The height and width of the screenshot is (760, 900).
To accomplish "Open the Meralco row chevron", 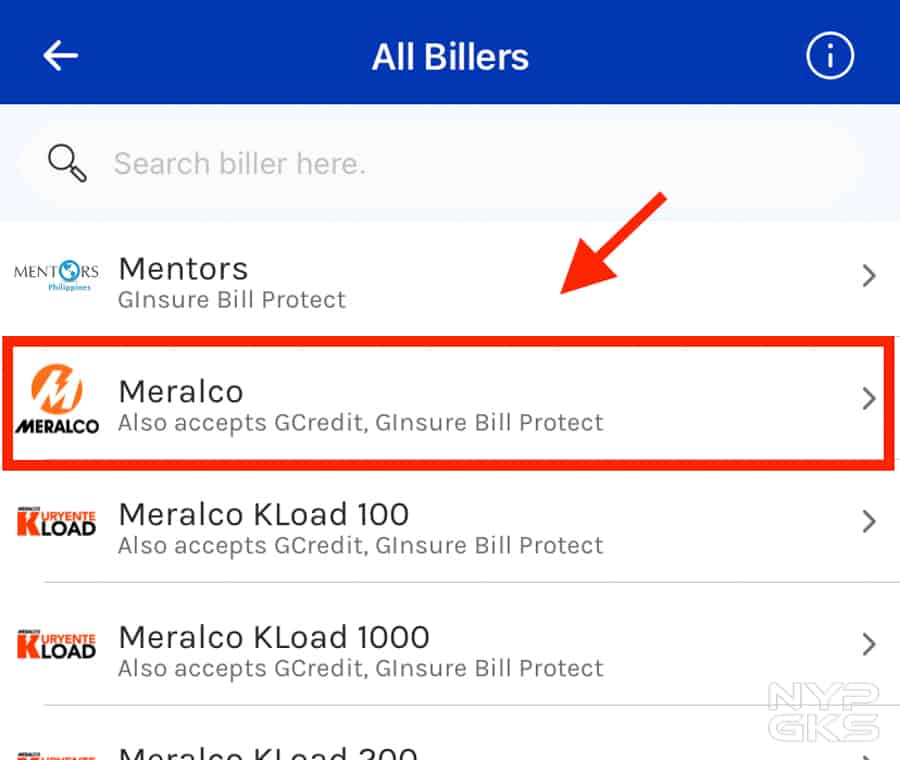I will tap(868, 399).
